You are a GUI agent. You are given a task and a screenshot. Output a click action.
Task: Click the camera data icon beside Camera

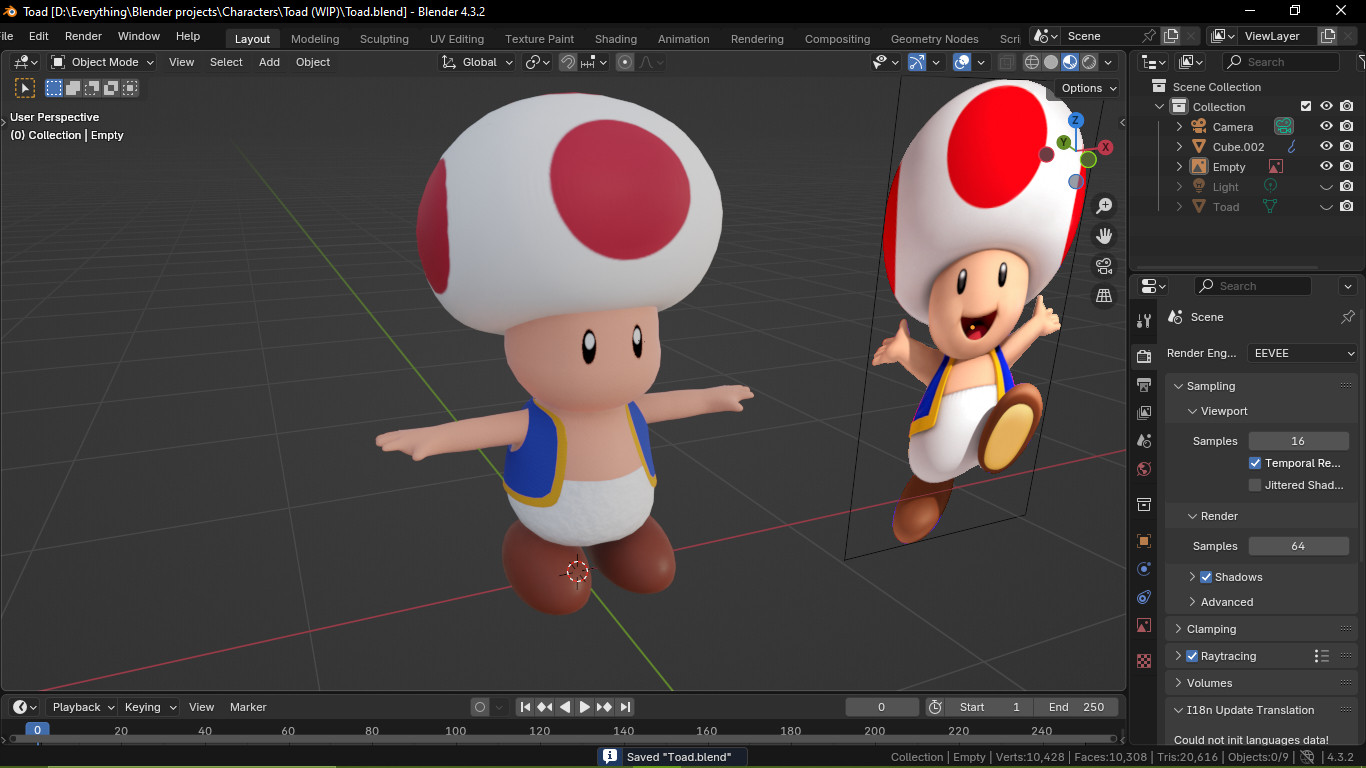[x=1284, y=127]
